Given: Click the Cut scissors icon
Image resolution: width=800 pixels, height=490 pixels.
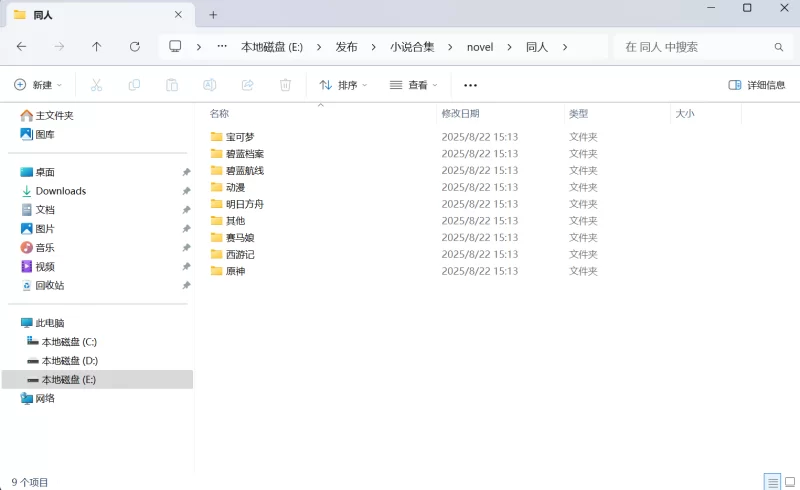Looking at the screenshot, I should click(96, 85).
